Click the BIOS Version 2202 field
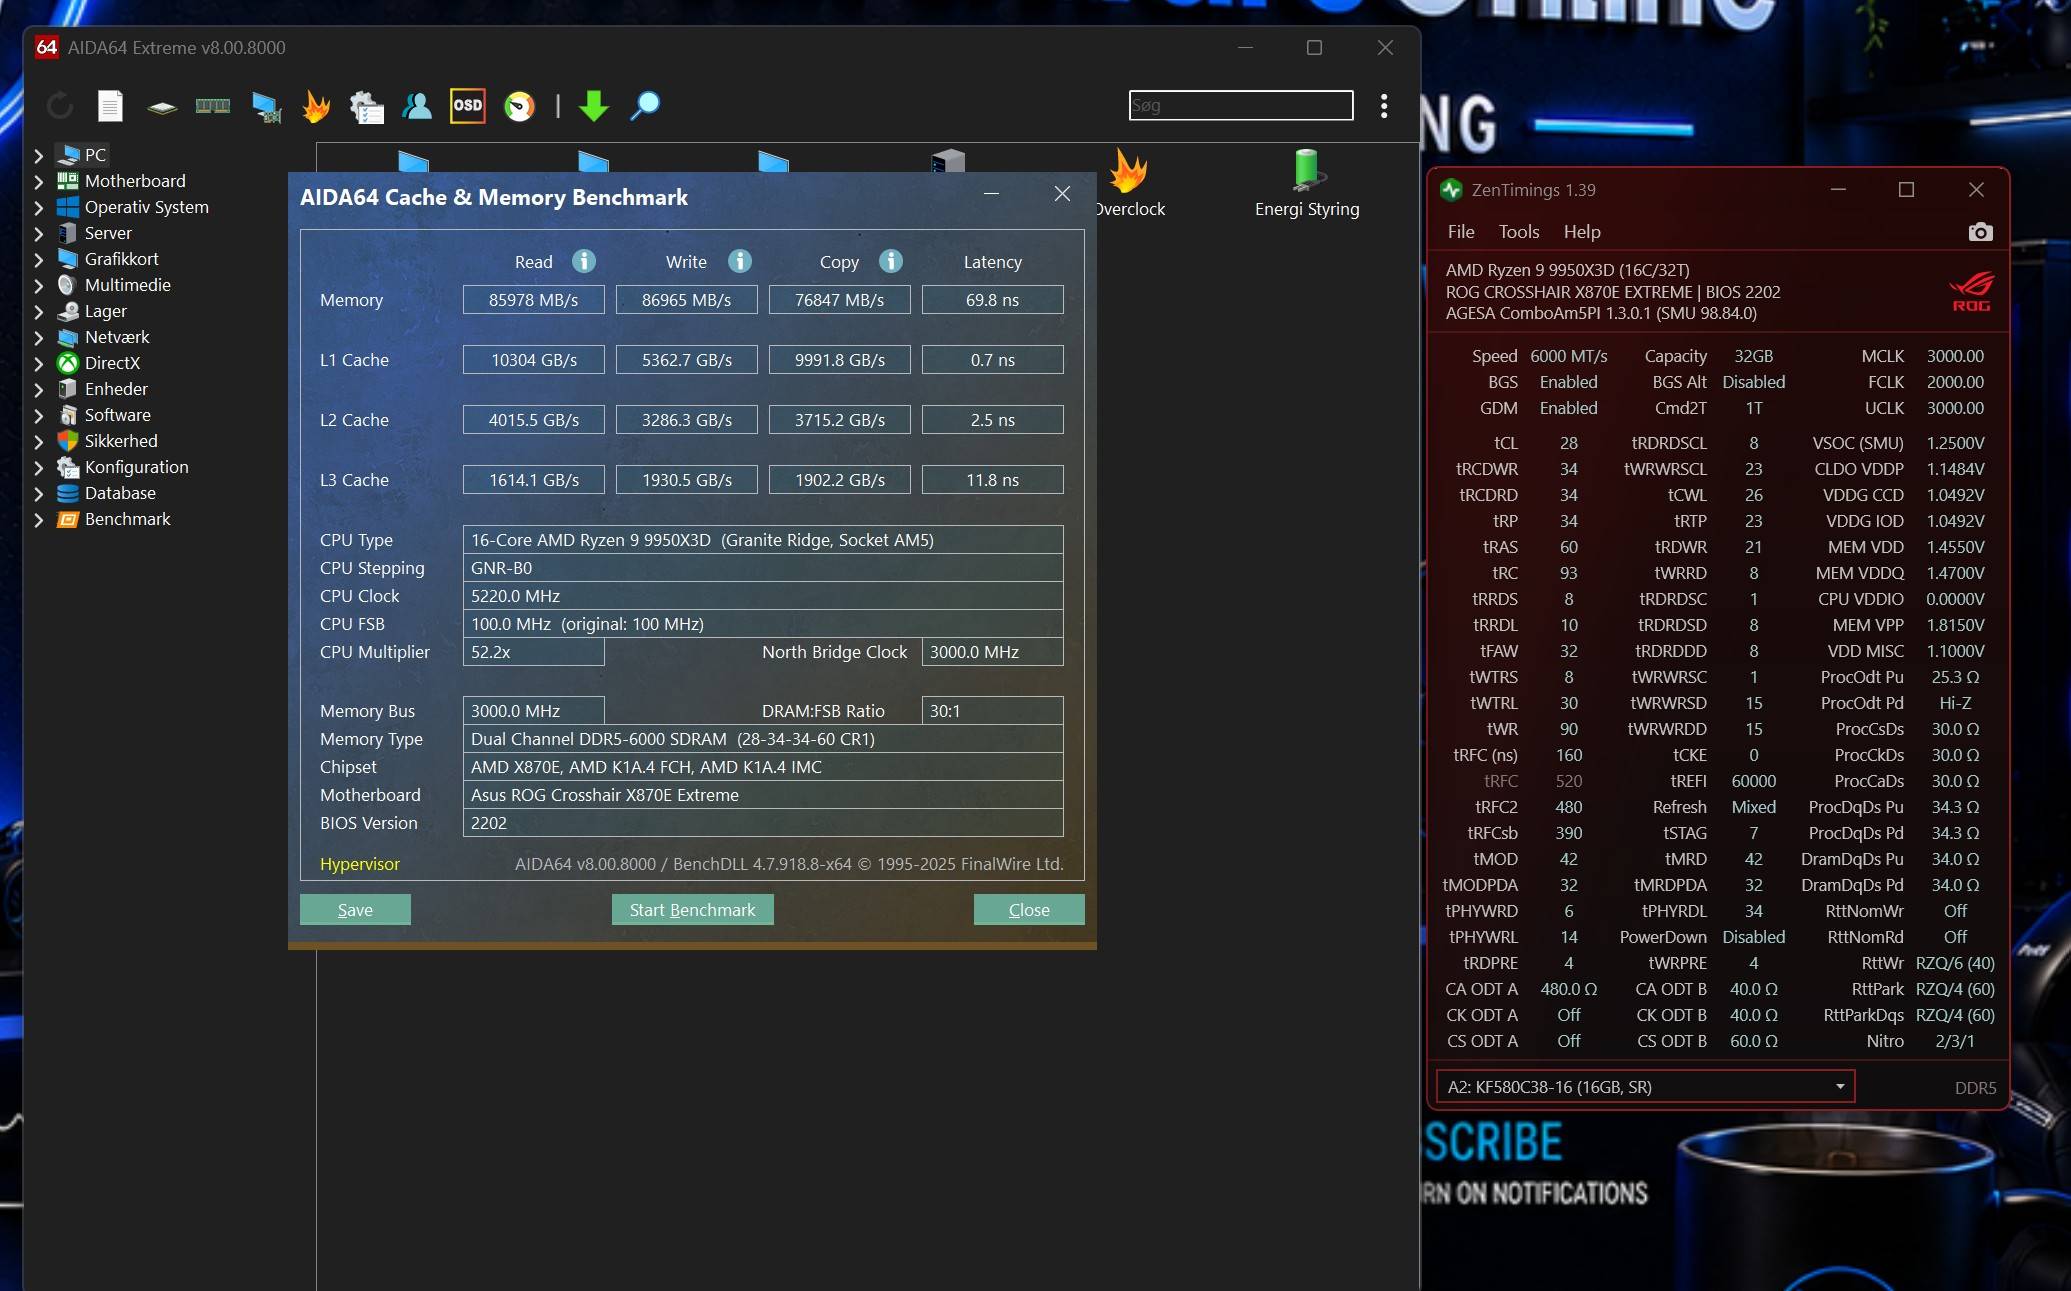 tap(763, 823)
